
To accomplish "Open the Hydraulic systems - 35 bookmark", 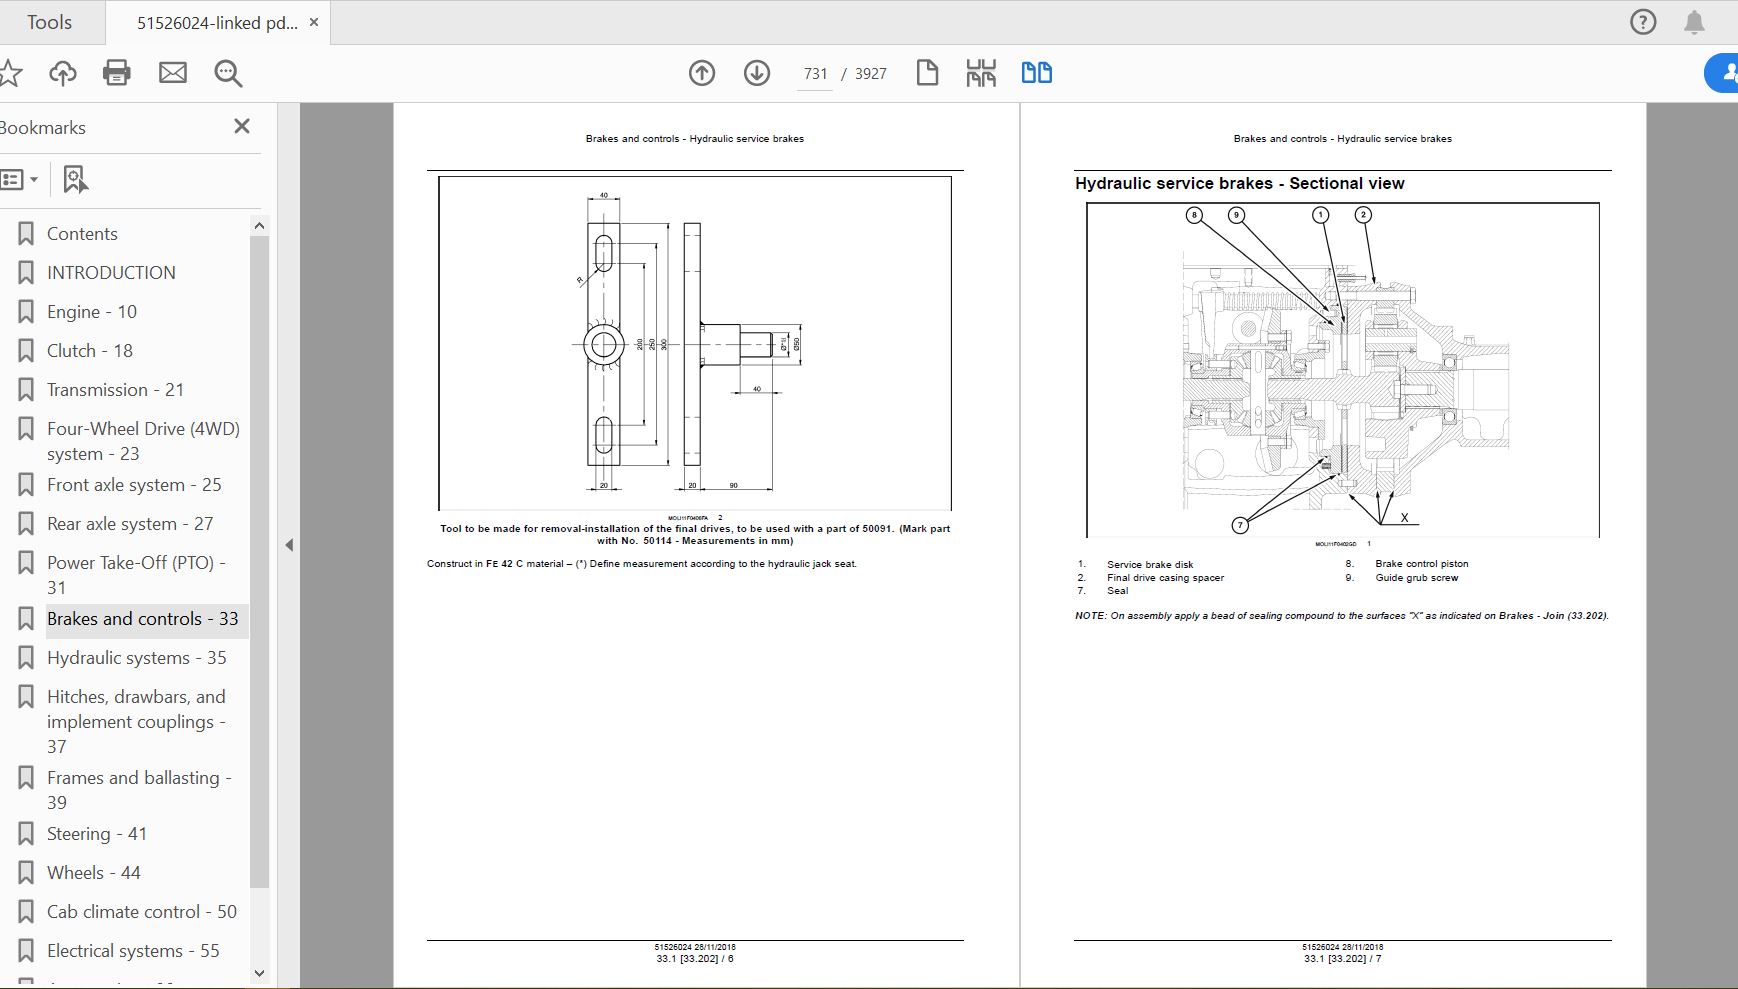I will tap(136, 658).
